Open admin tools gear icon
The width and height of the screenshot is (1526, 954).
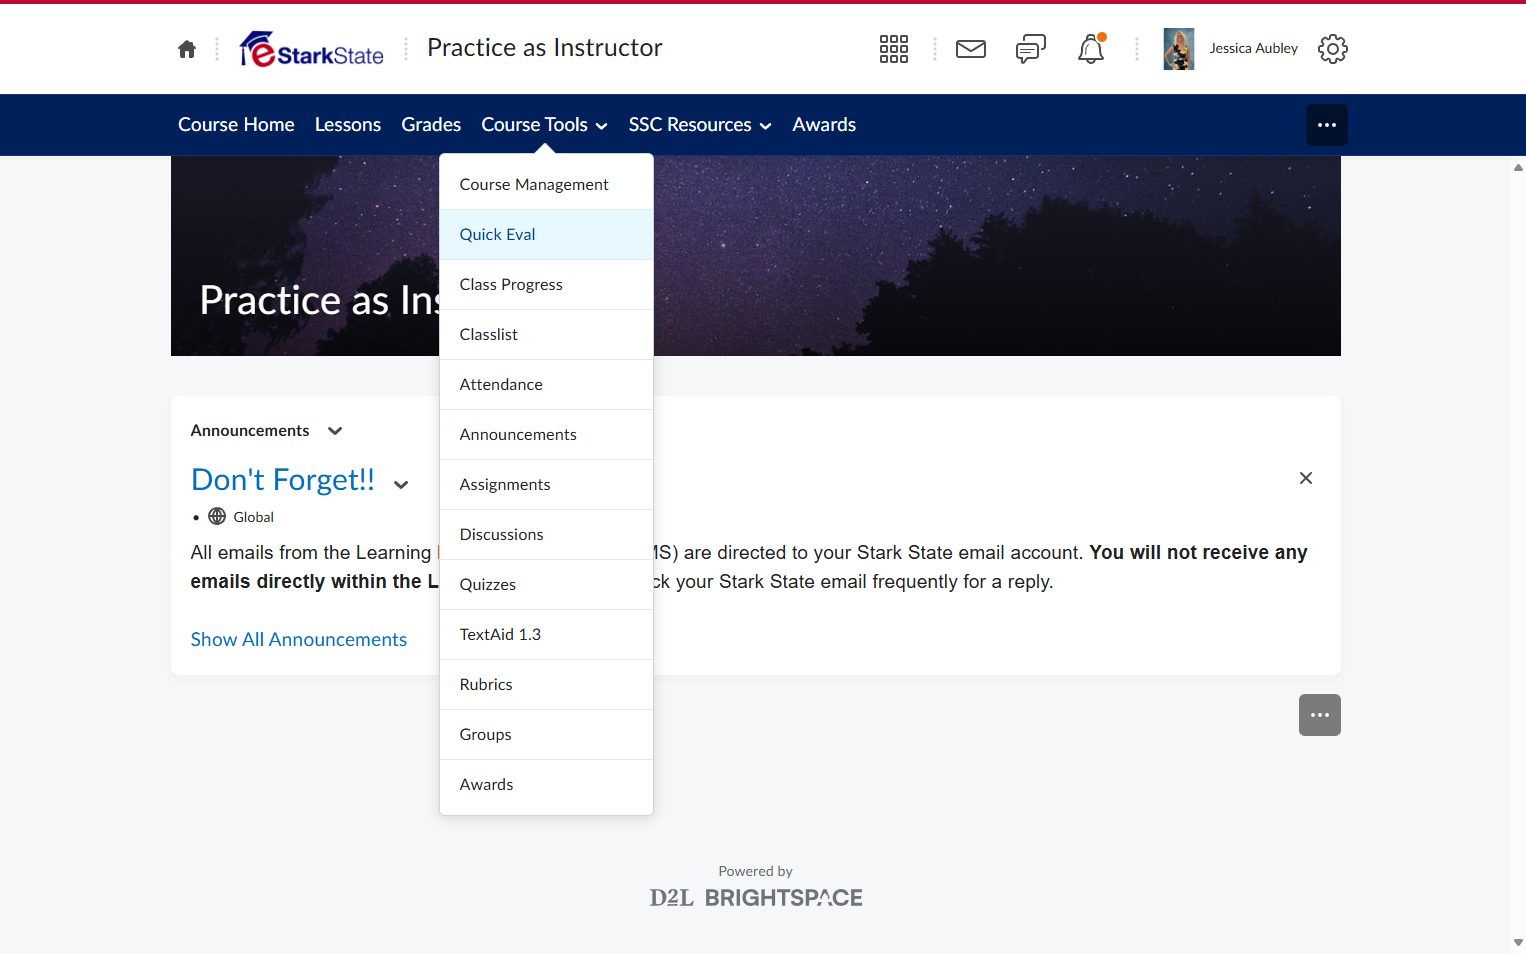pos(1333,49)
